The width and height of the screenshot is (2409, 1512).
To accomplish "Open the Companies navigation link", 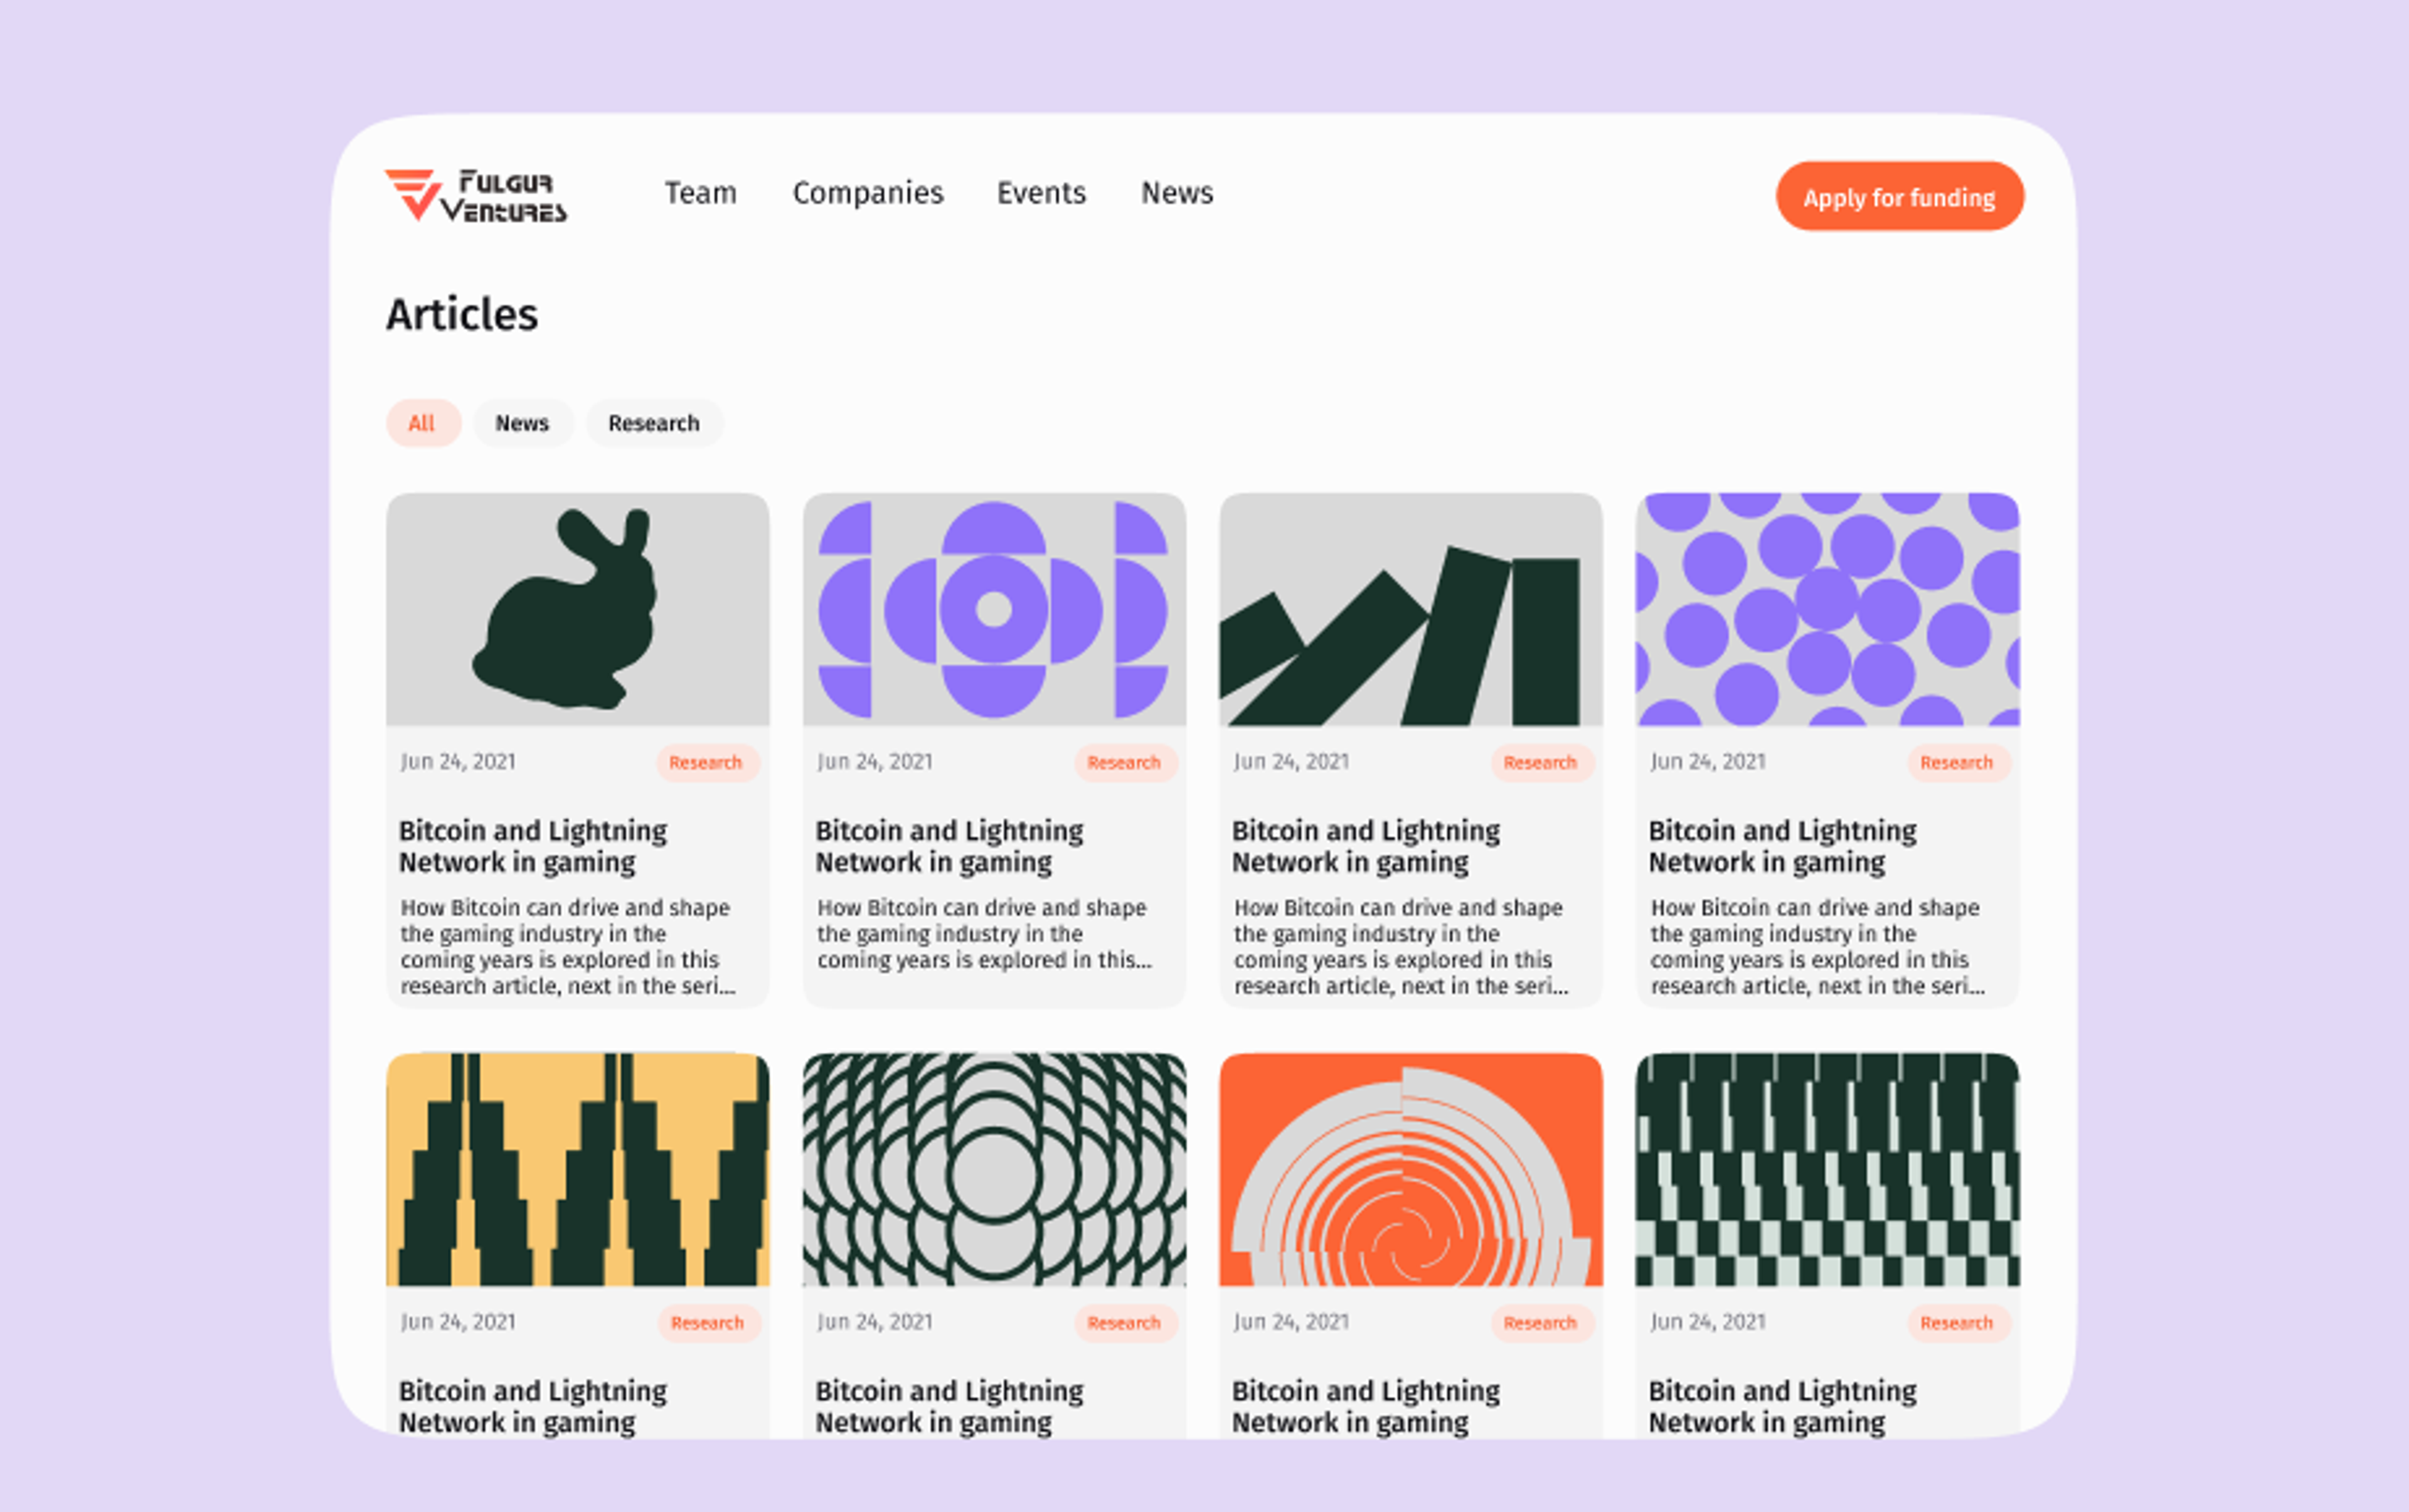I will click(868, 193).
